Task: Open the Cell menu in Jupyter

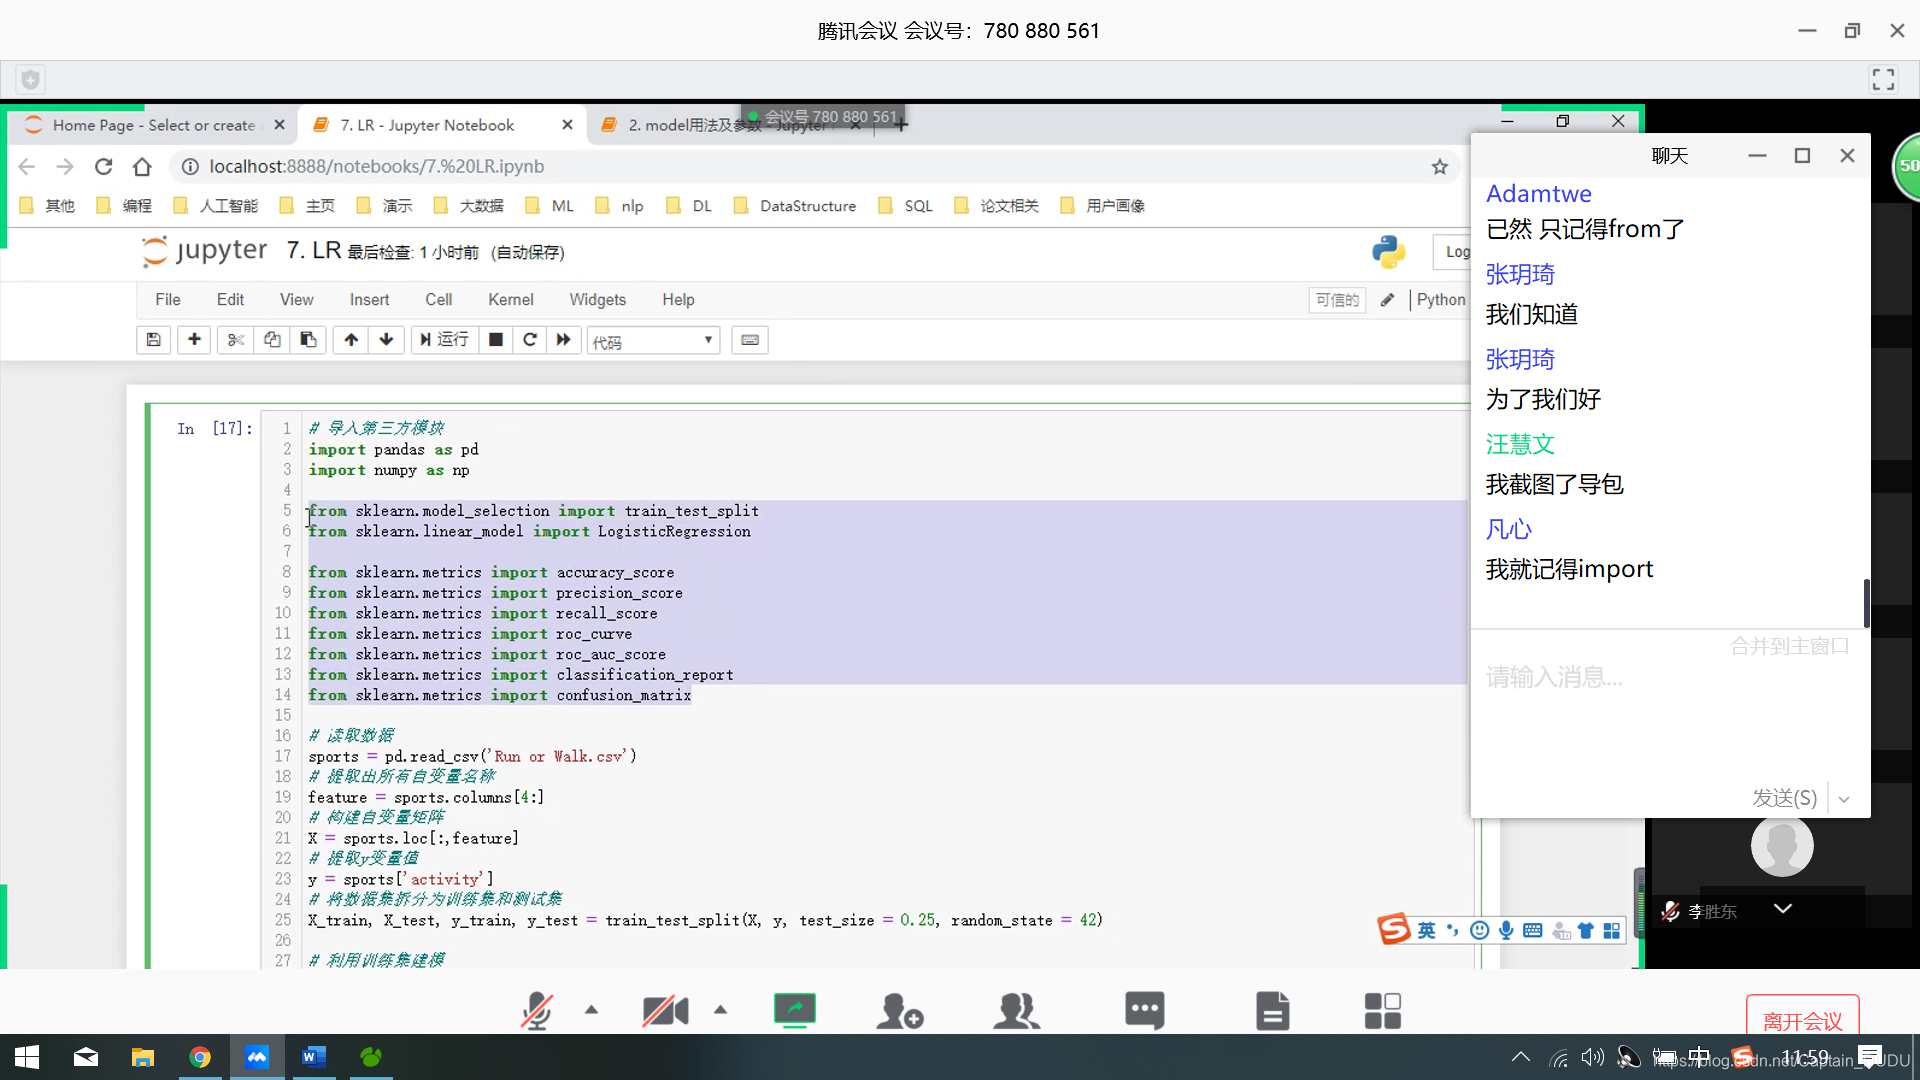Action: [438, 300]
